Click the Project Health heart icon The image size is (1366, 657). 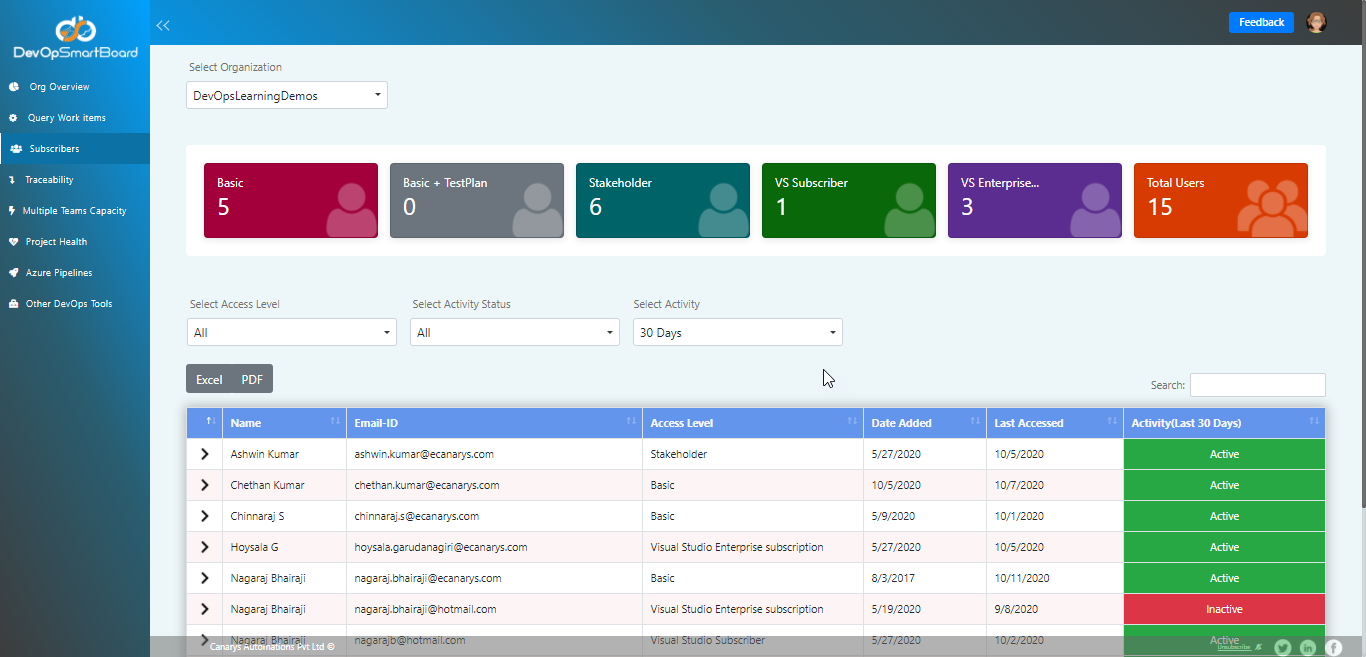(x=14, y=242)
